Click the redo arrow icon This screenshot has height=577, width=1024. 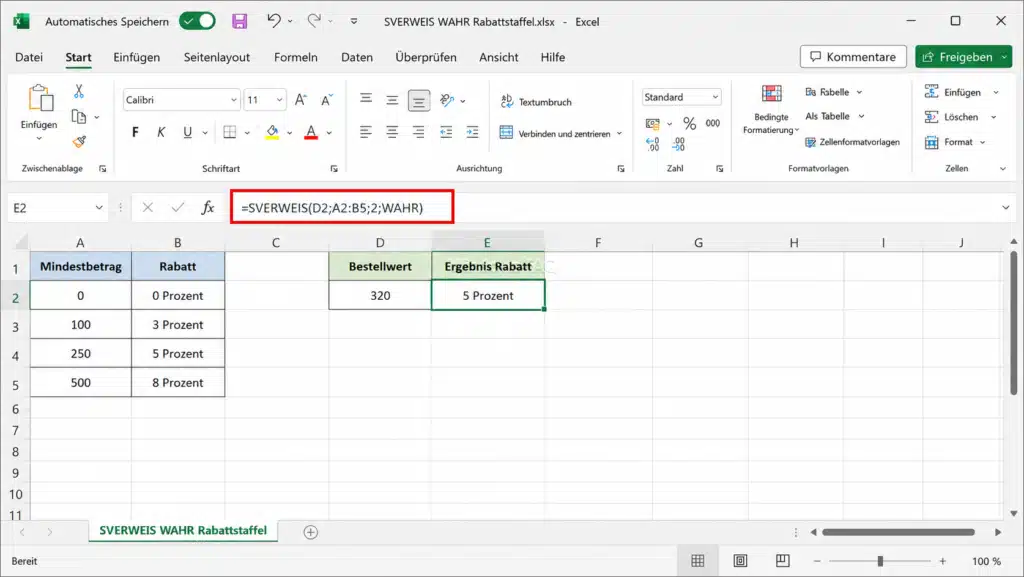tap(314, 21)
